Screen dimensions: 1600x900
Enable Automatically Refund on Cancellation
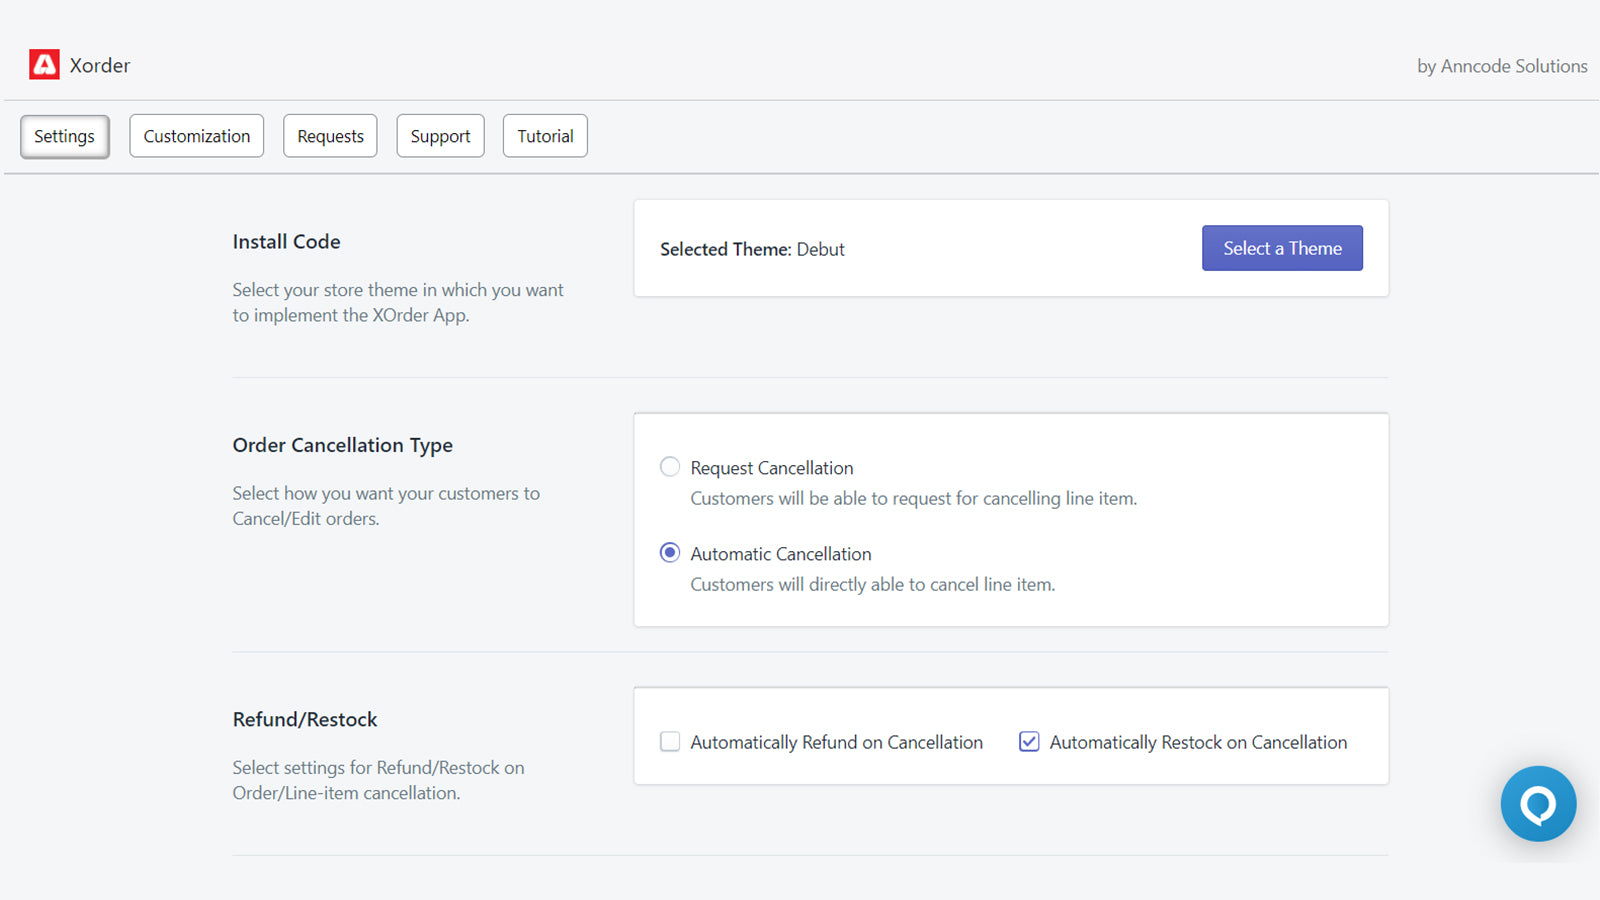[x=669, y=741]
